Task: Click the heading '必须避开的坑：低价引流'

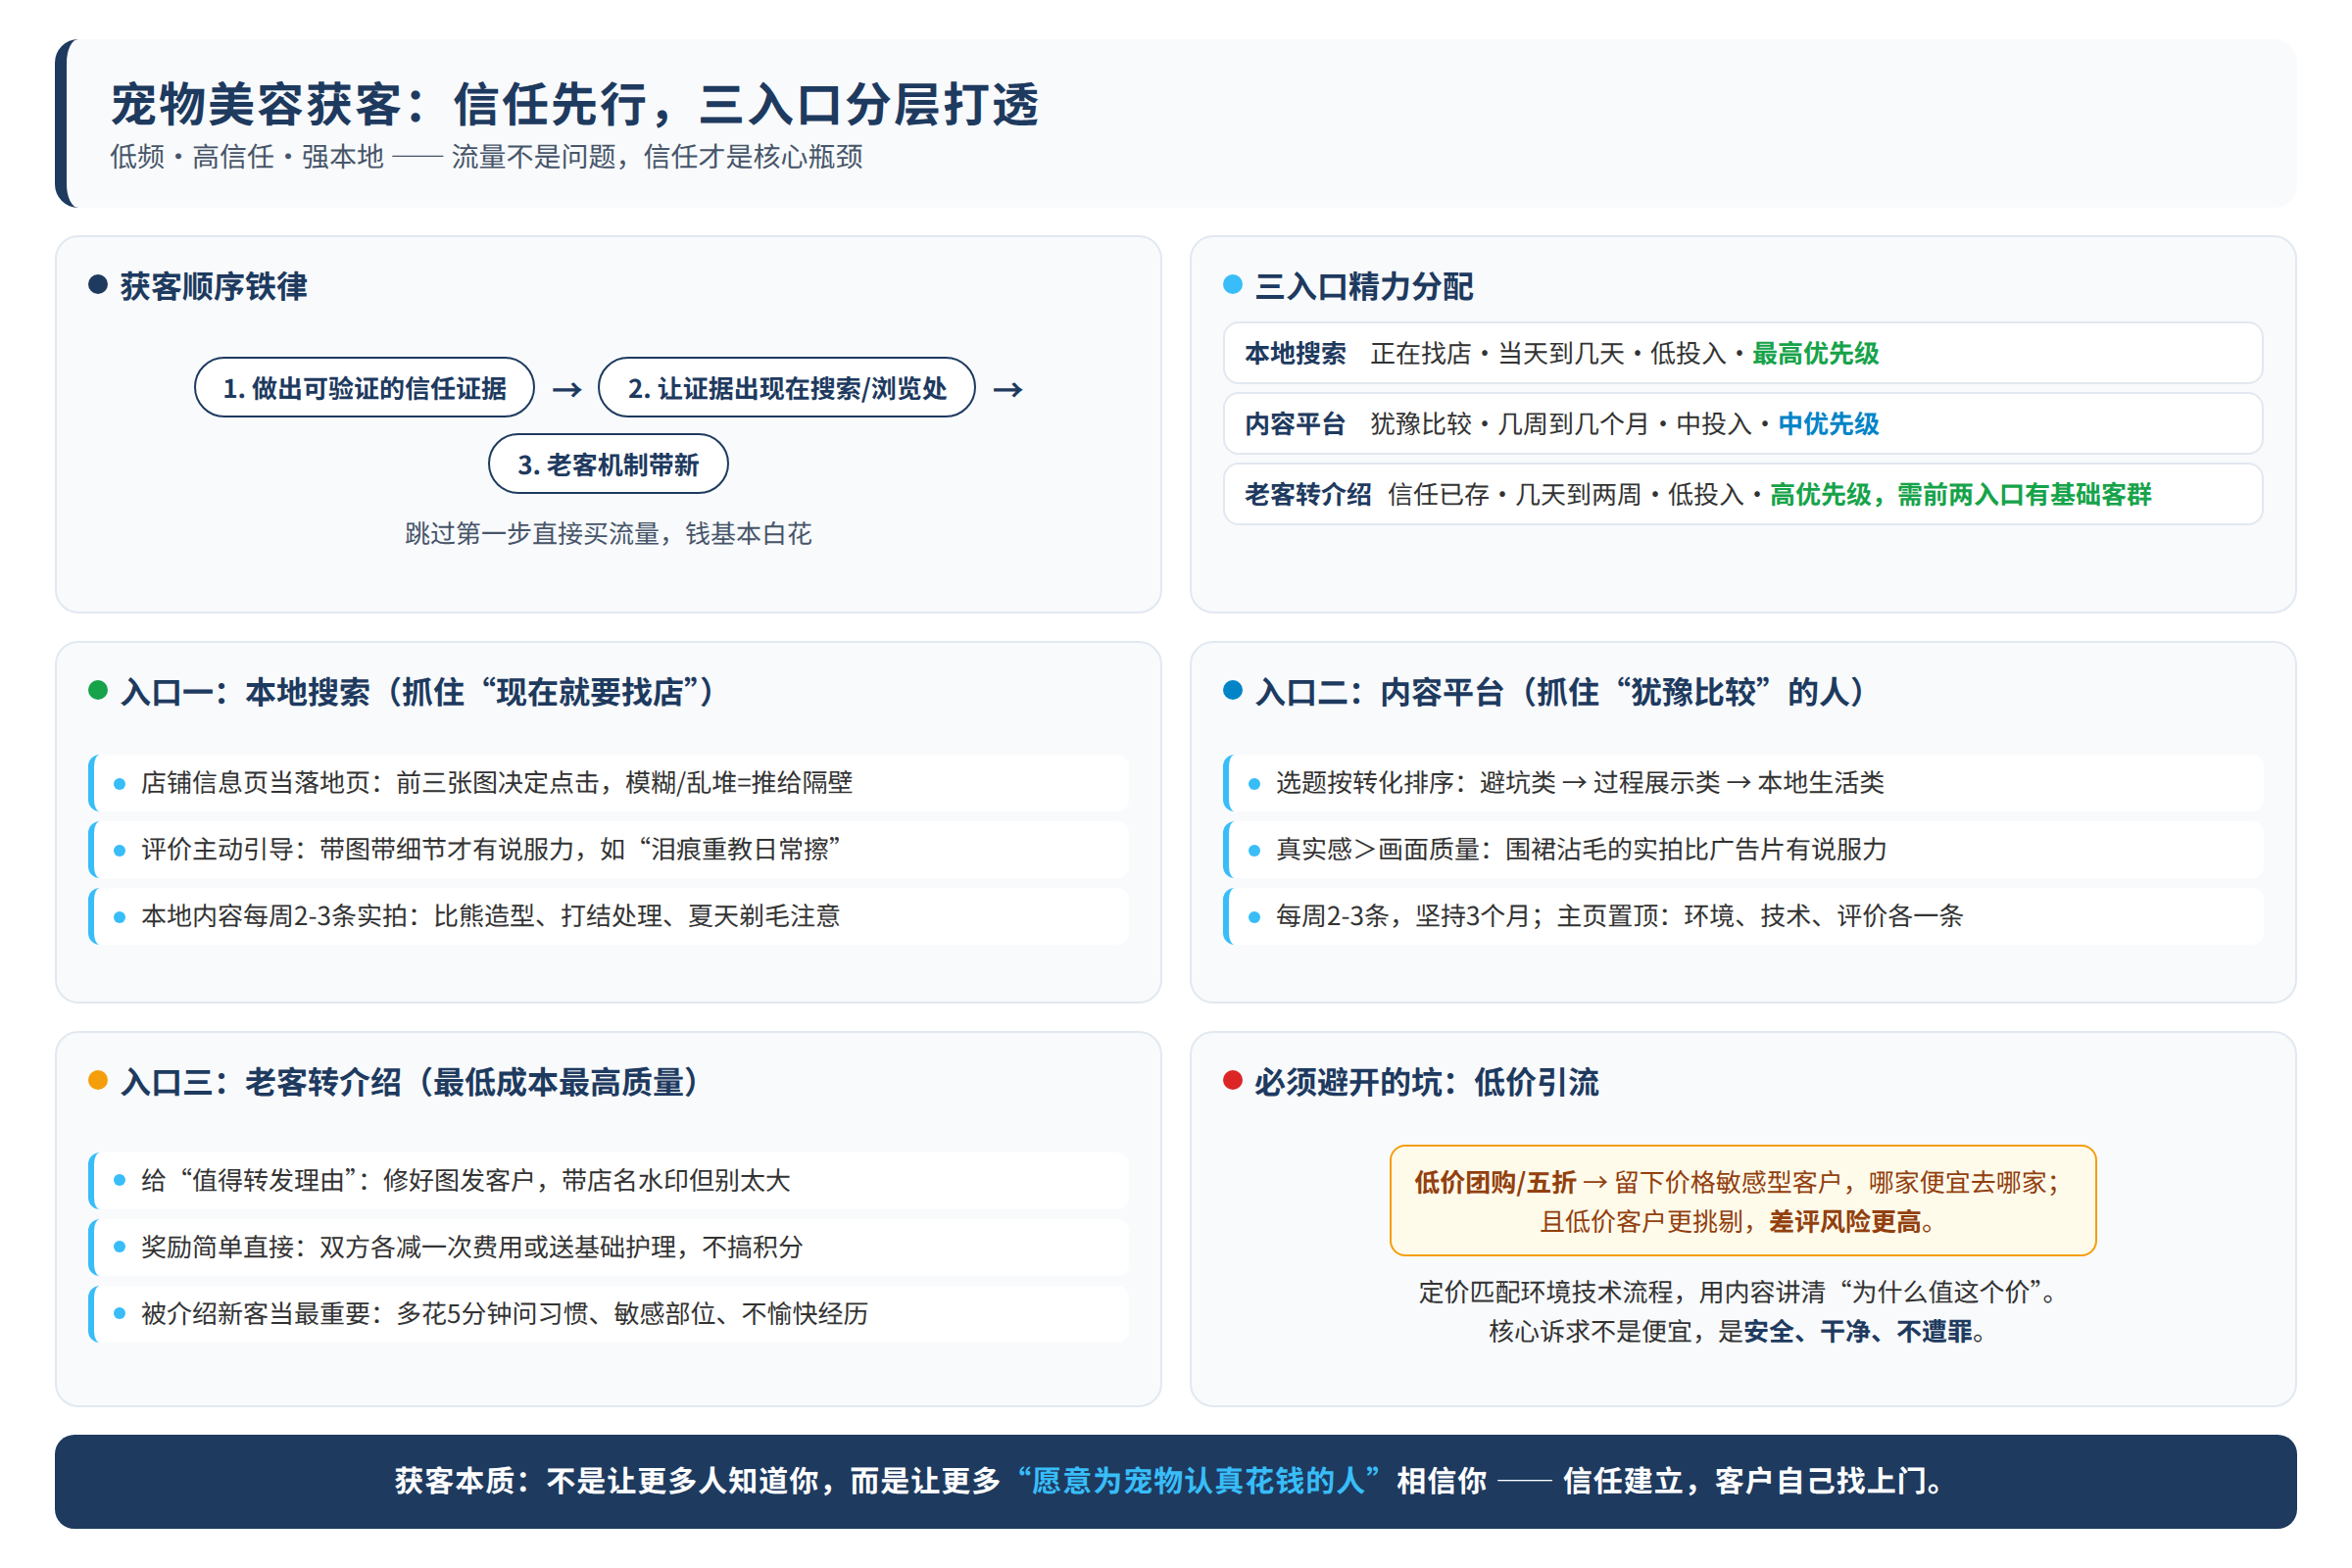Action: pyautogui.click(x=1427, y=1082)
